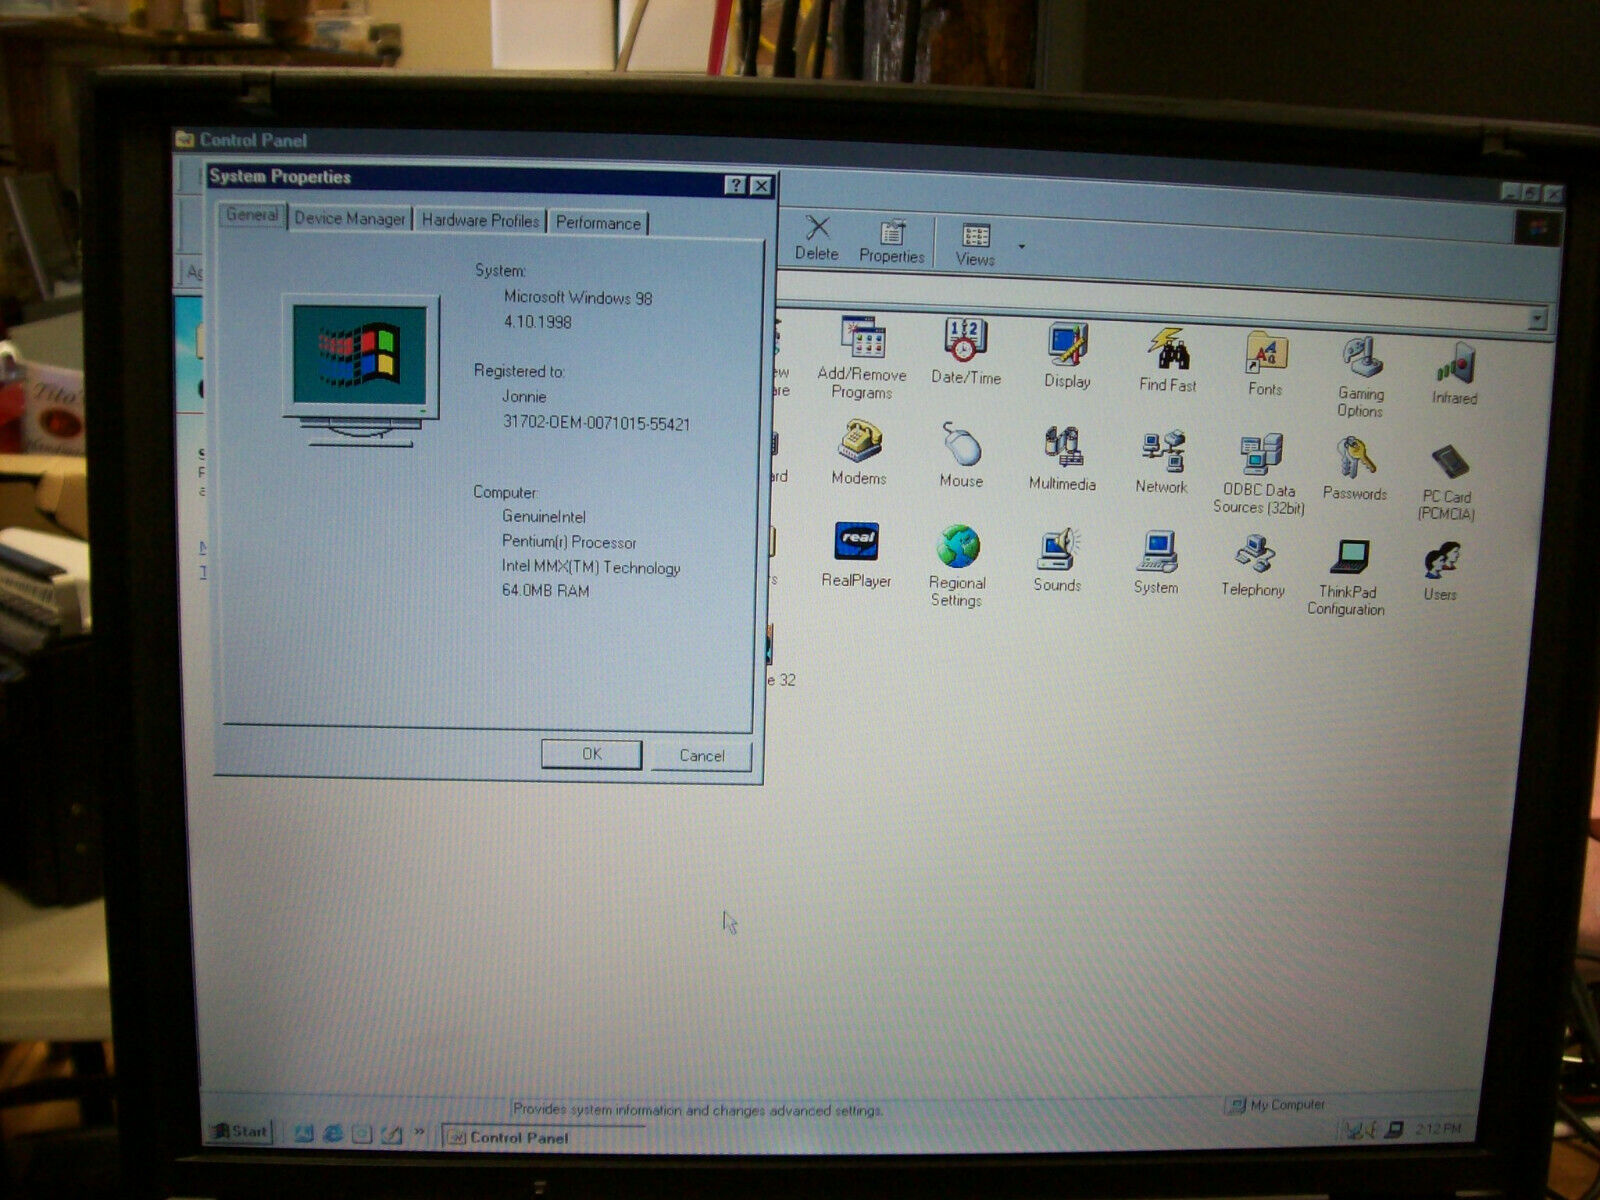Open the Sounds icon

1057,560
